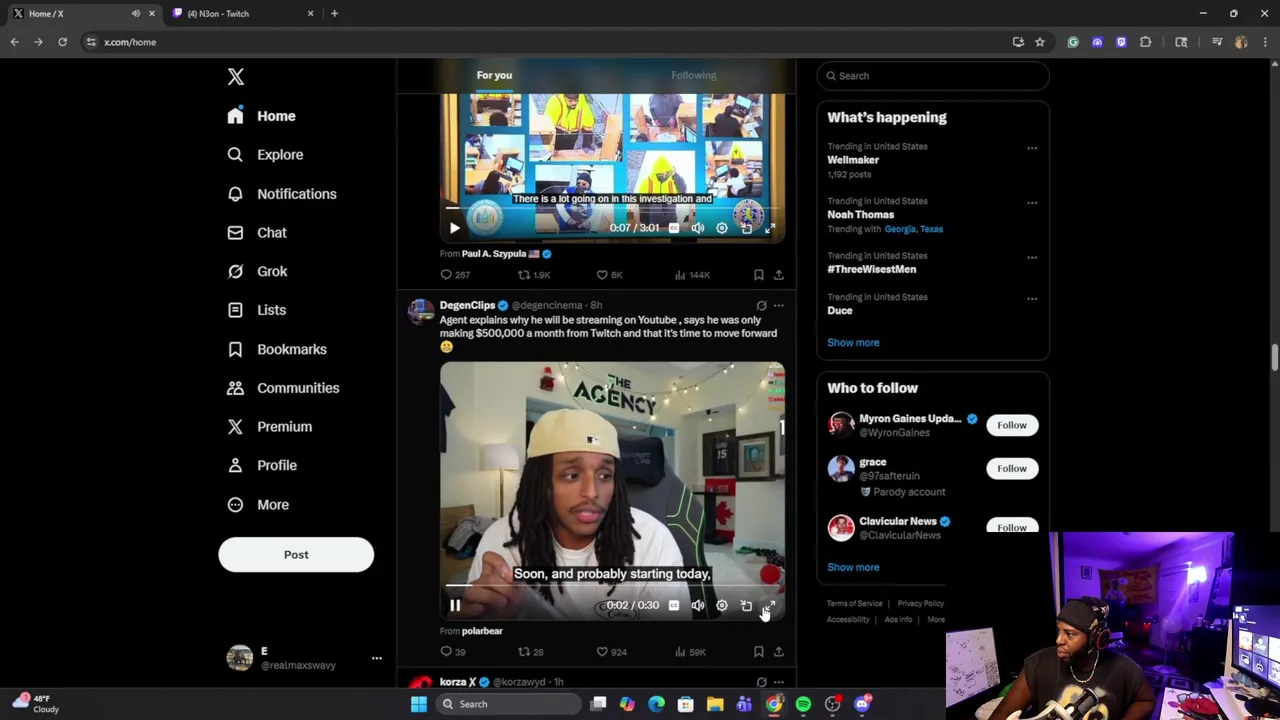Open the Premium page
This screenshot has height=720, width=1280.
270,427
